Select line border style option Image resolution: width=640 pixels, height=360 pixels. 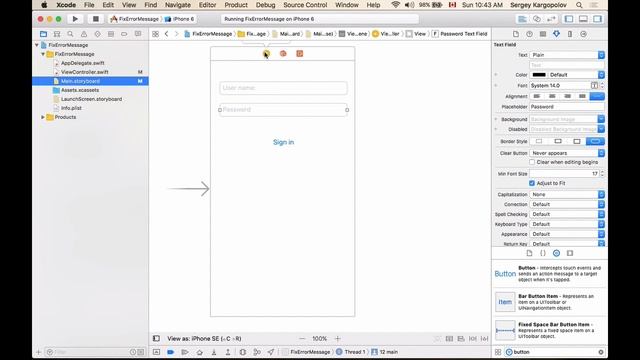point(558,141)
